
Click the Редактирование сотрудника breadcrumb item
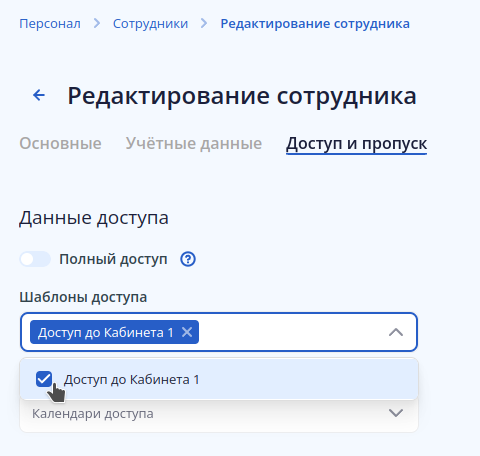(315, 24)
